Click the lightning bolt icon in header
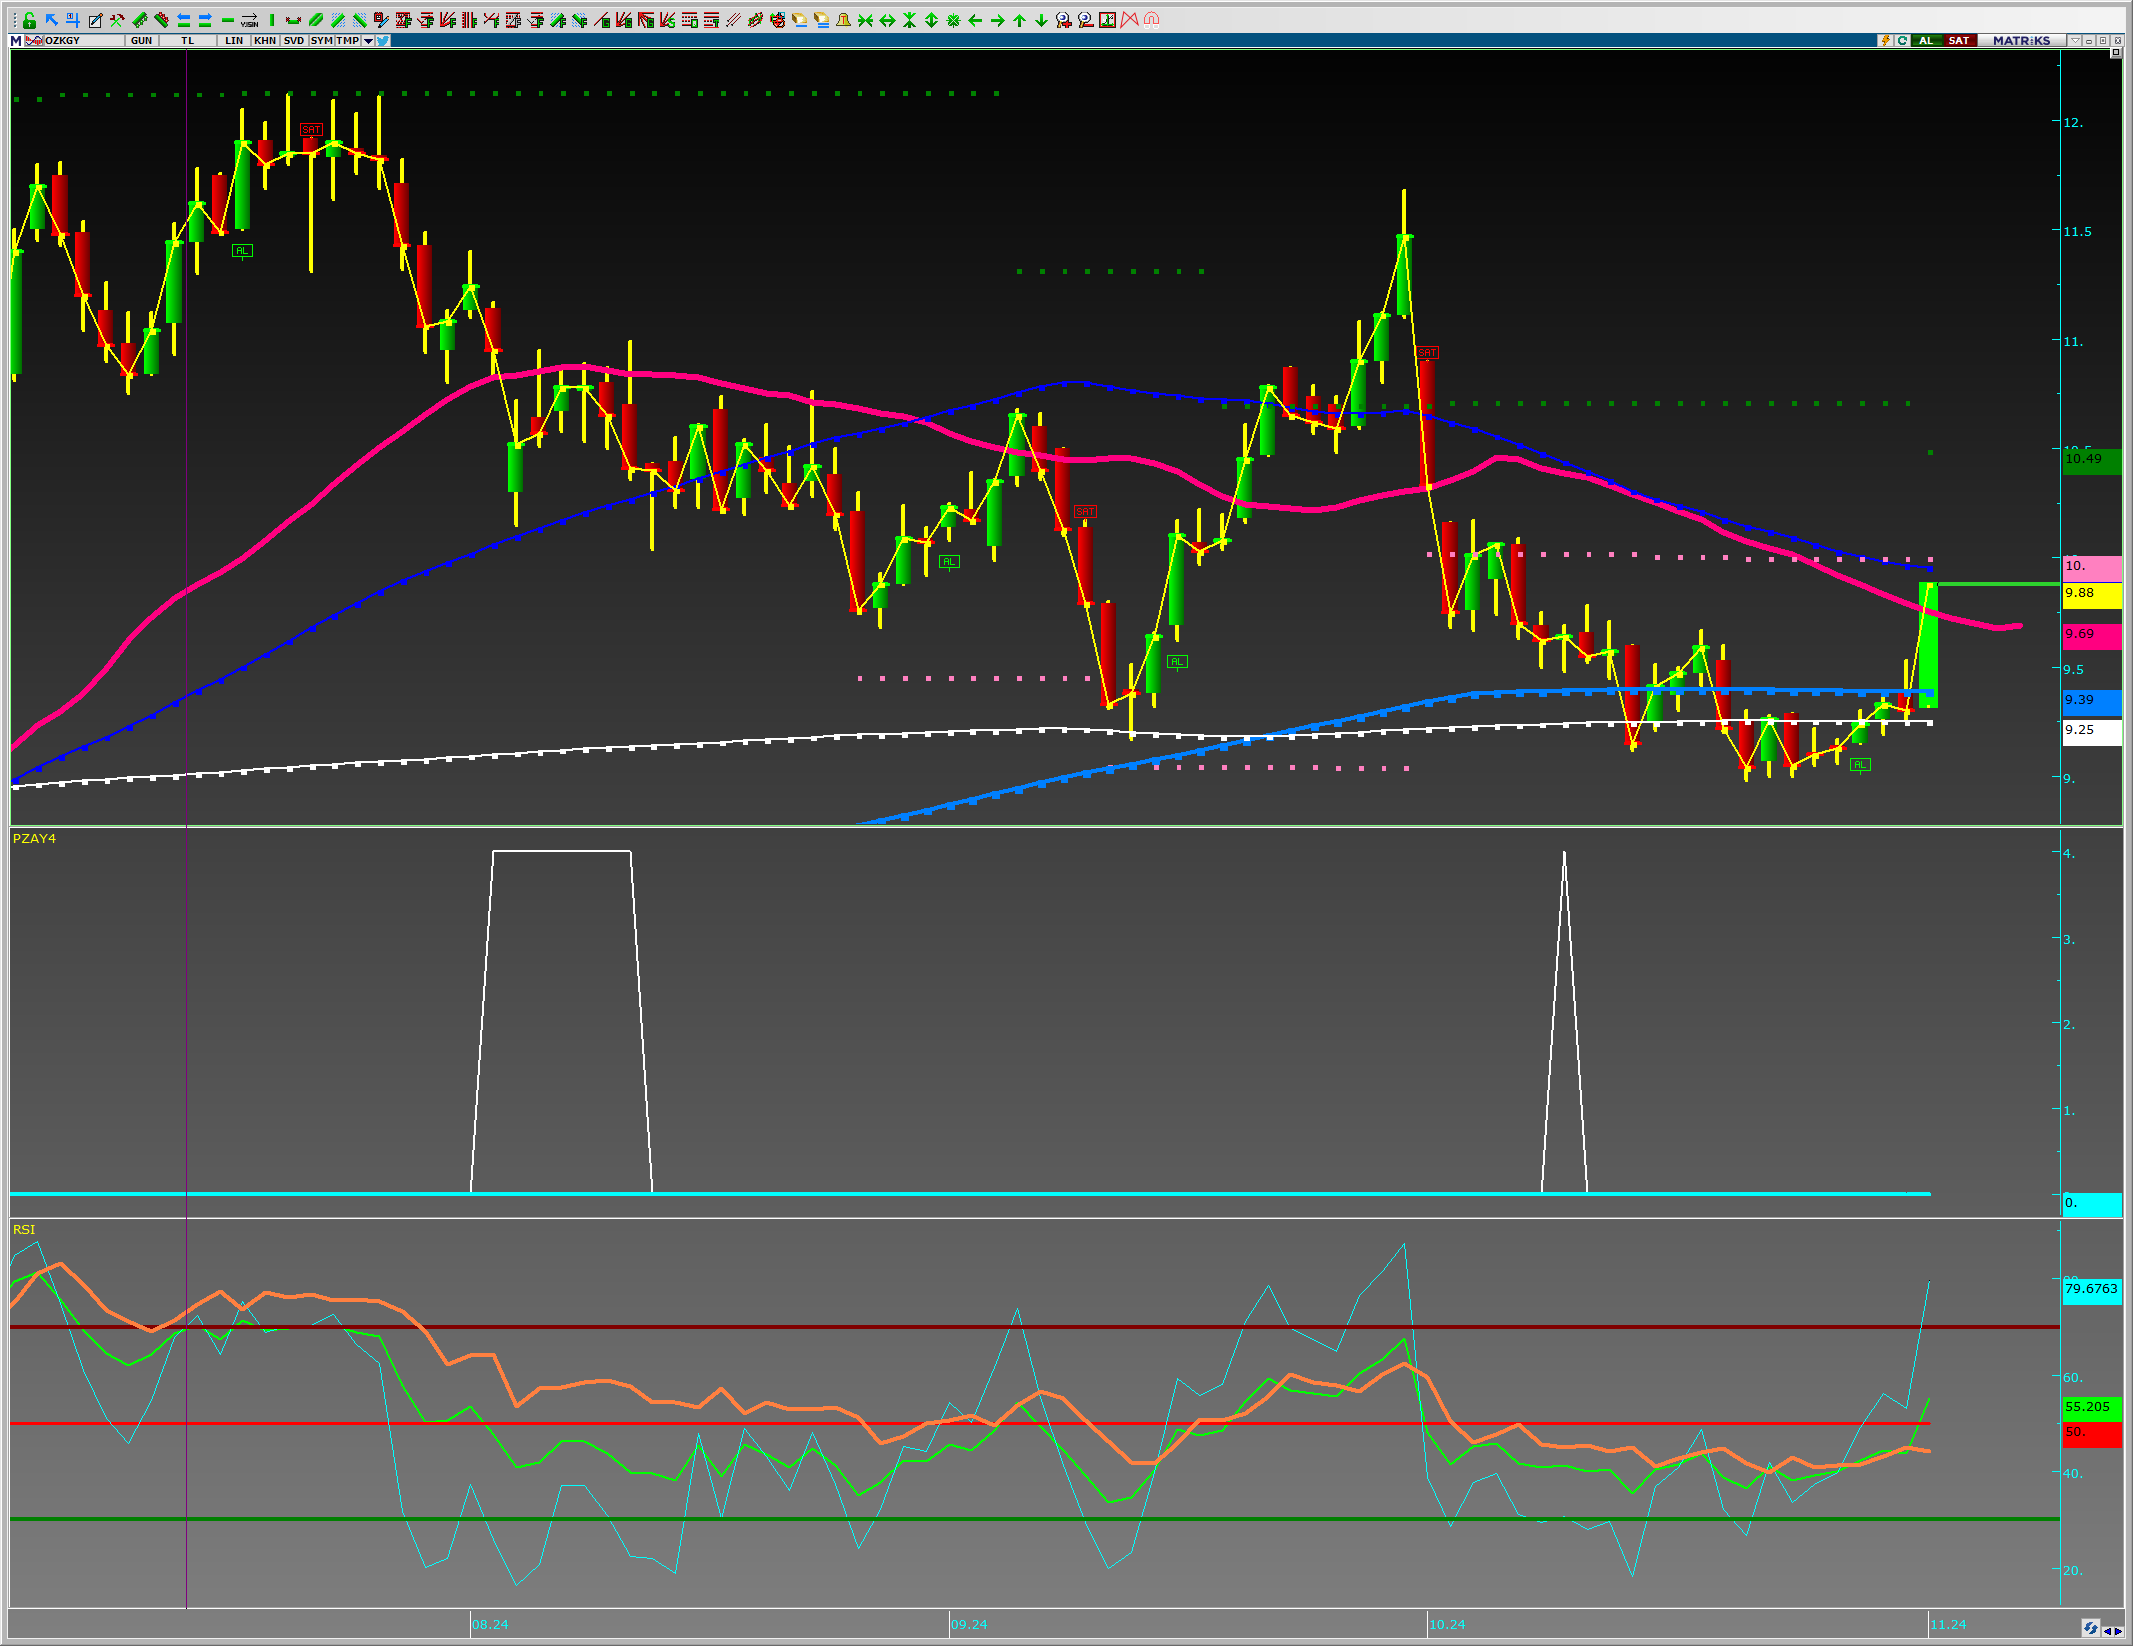This screenshot has width=2133, height=1646. tap(1885, 41)
